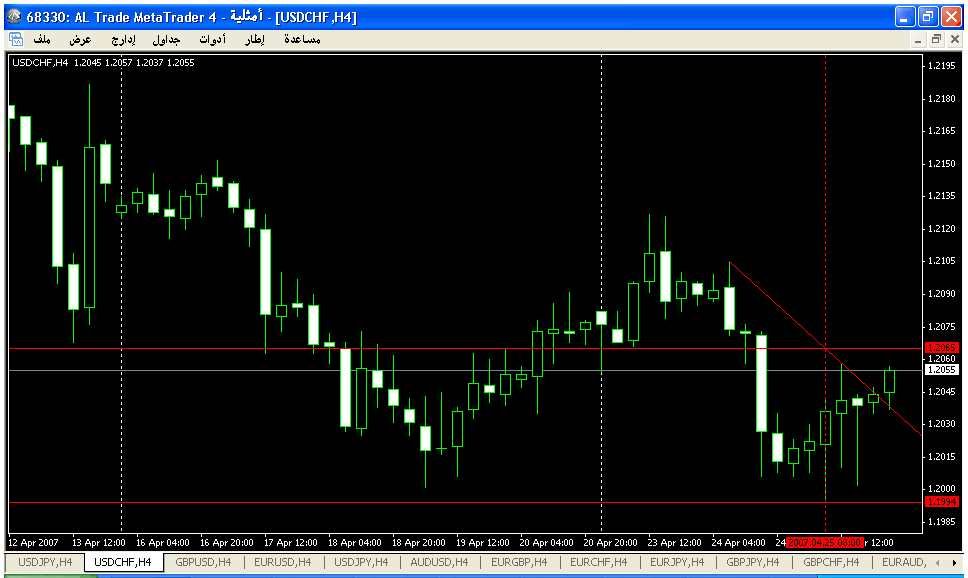968x578 pixels.
Task: Switch to the GBPJPY,H4 chart tab
Action: pyautogui.click(x=753, y=562)
